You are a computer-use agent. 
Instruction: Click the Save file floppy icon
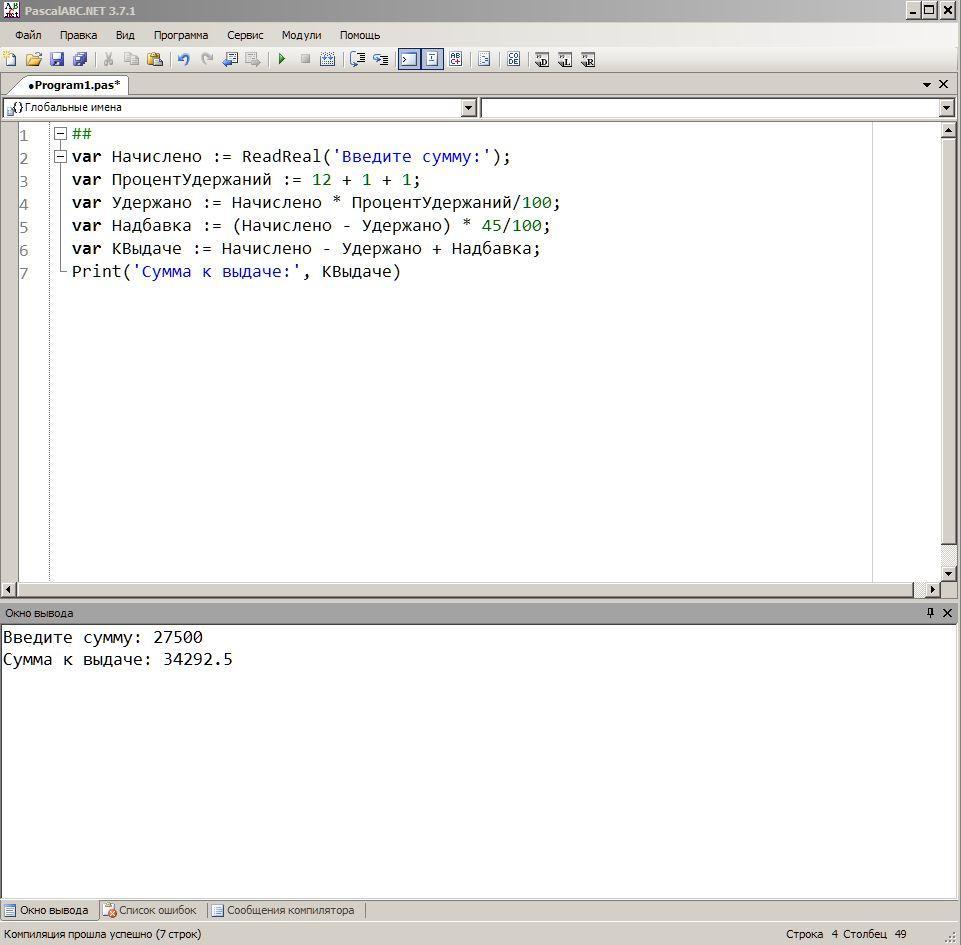pyautogui.click(x=57, y=60)
